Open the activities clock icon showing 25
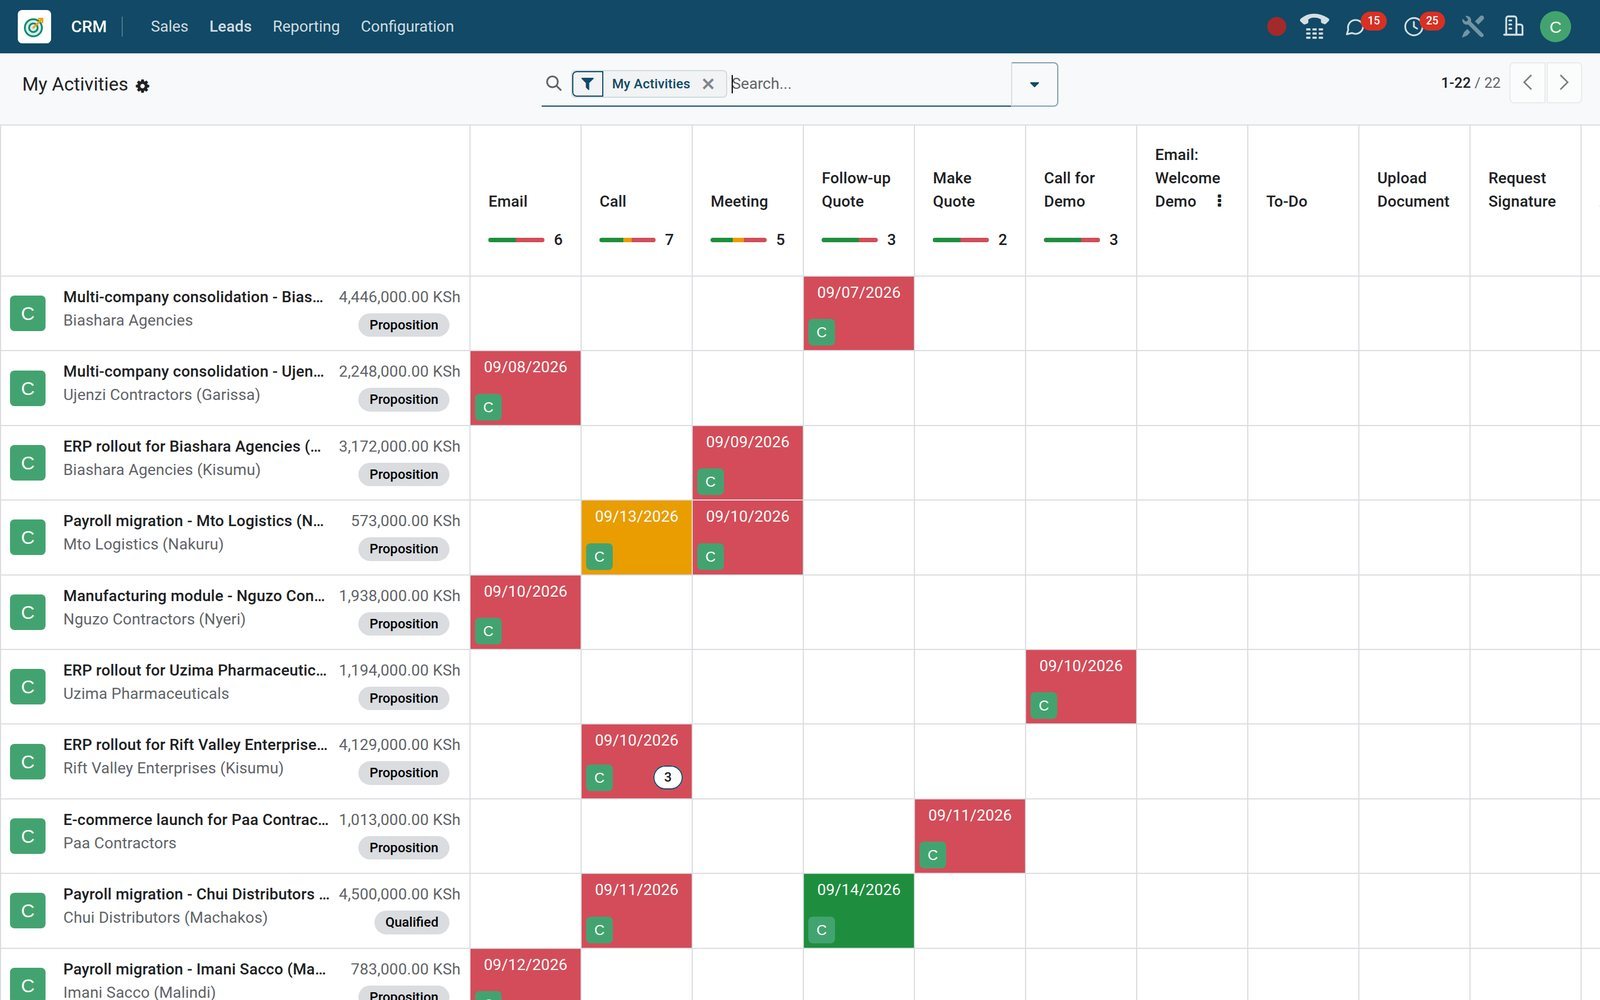Image resolution: width=1600 pixels, height=1000 pixels. point(1413,27)
